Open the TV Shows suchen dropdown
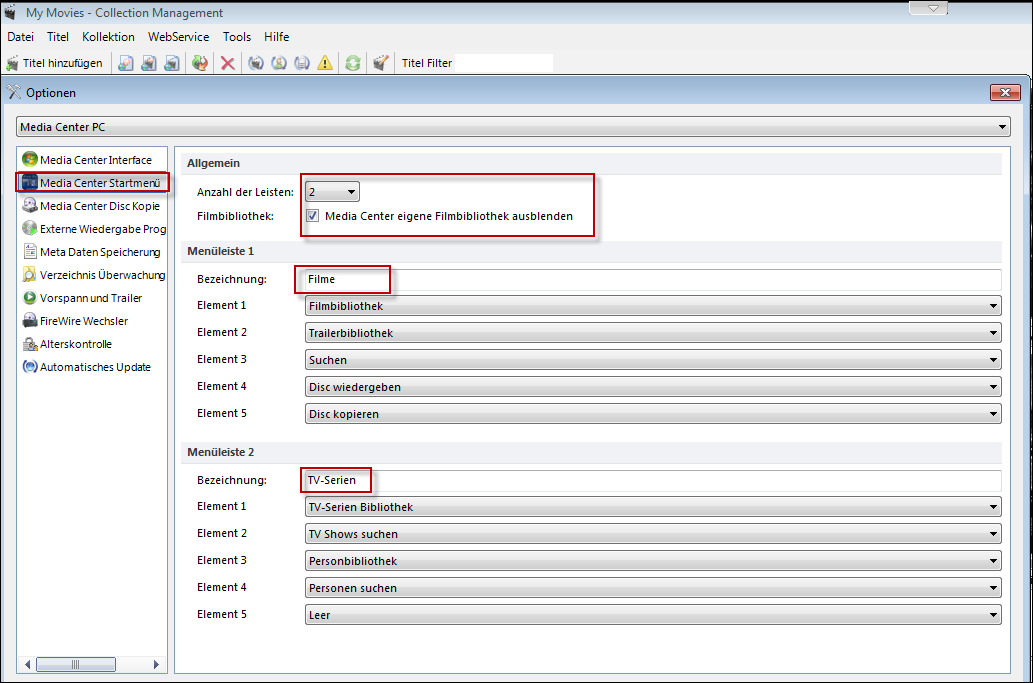Image resolution: width=1033 pixels, height=683 pixels. coord(653,534)
